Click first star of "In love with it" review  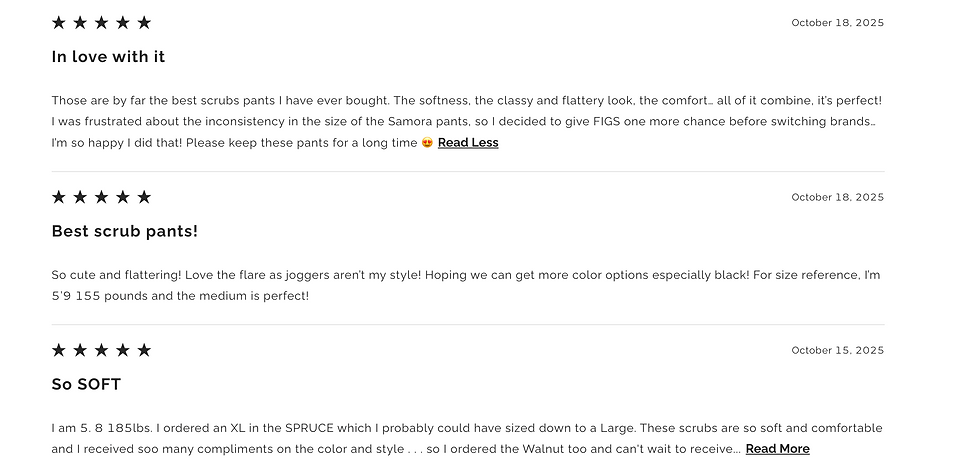pyautogui.click(x=59, y=22)
